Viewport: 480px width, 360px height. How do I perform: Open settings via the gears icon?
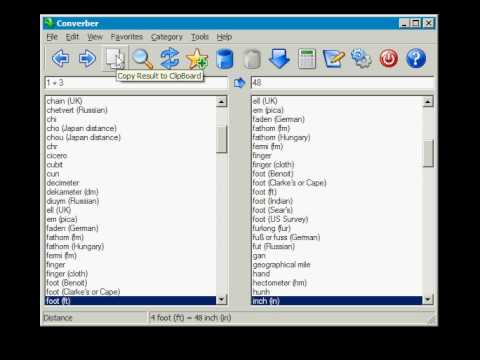(x=361, y=59)
